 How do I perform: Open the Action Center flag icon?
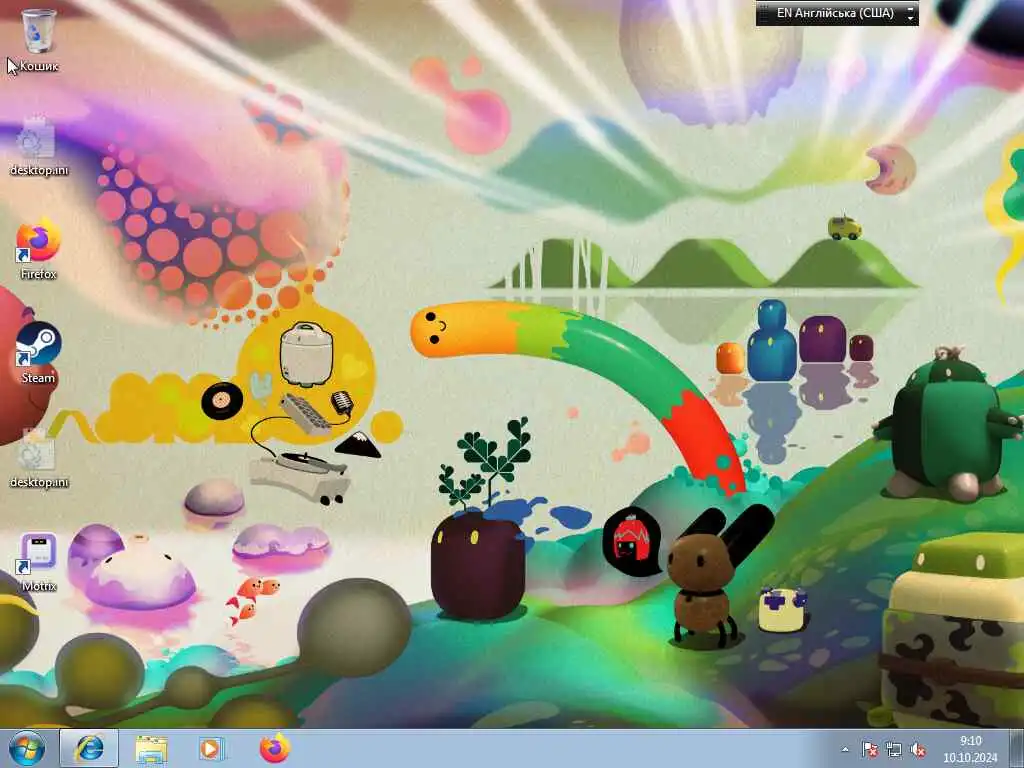coord(869,750)
